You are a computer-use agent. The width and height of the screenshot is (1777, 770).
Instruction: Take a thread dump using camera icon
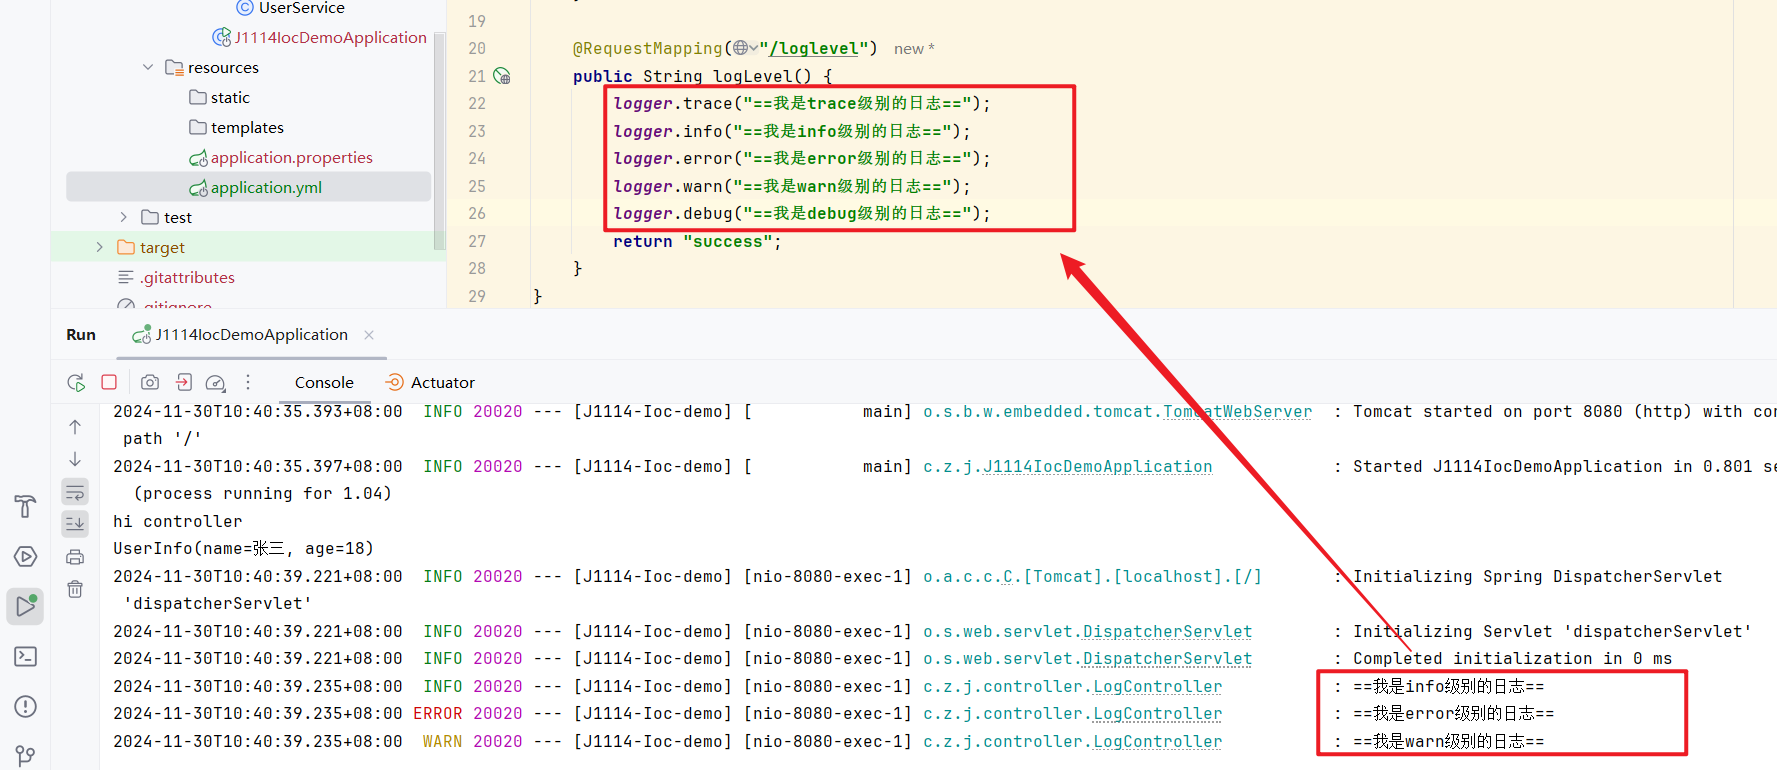150,382
